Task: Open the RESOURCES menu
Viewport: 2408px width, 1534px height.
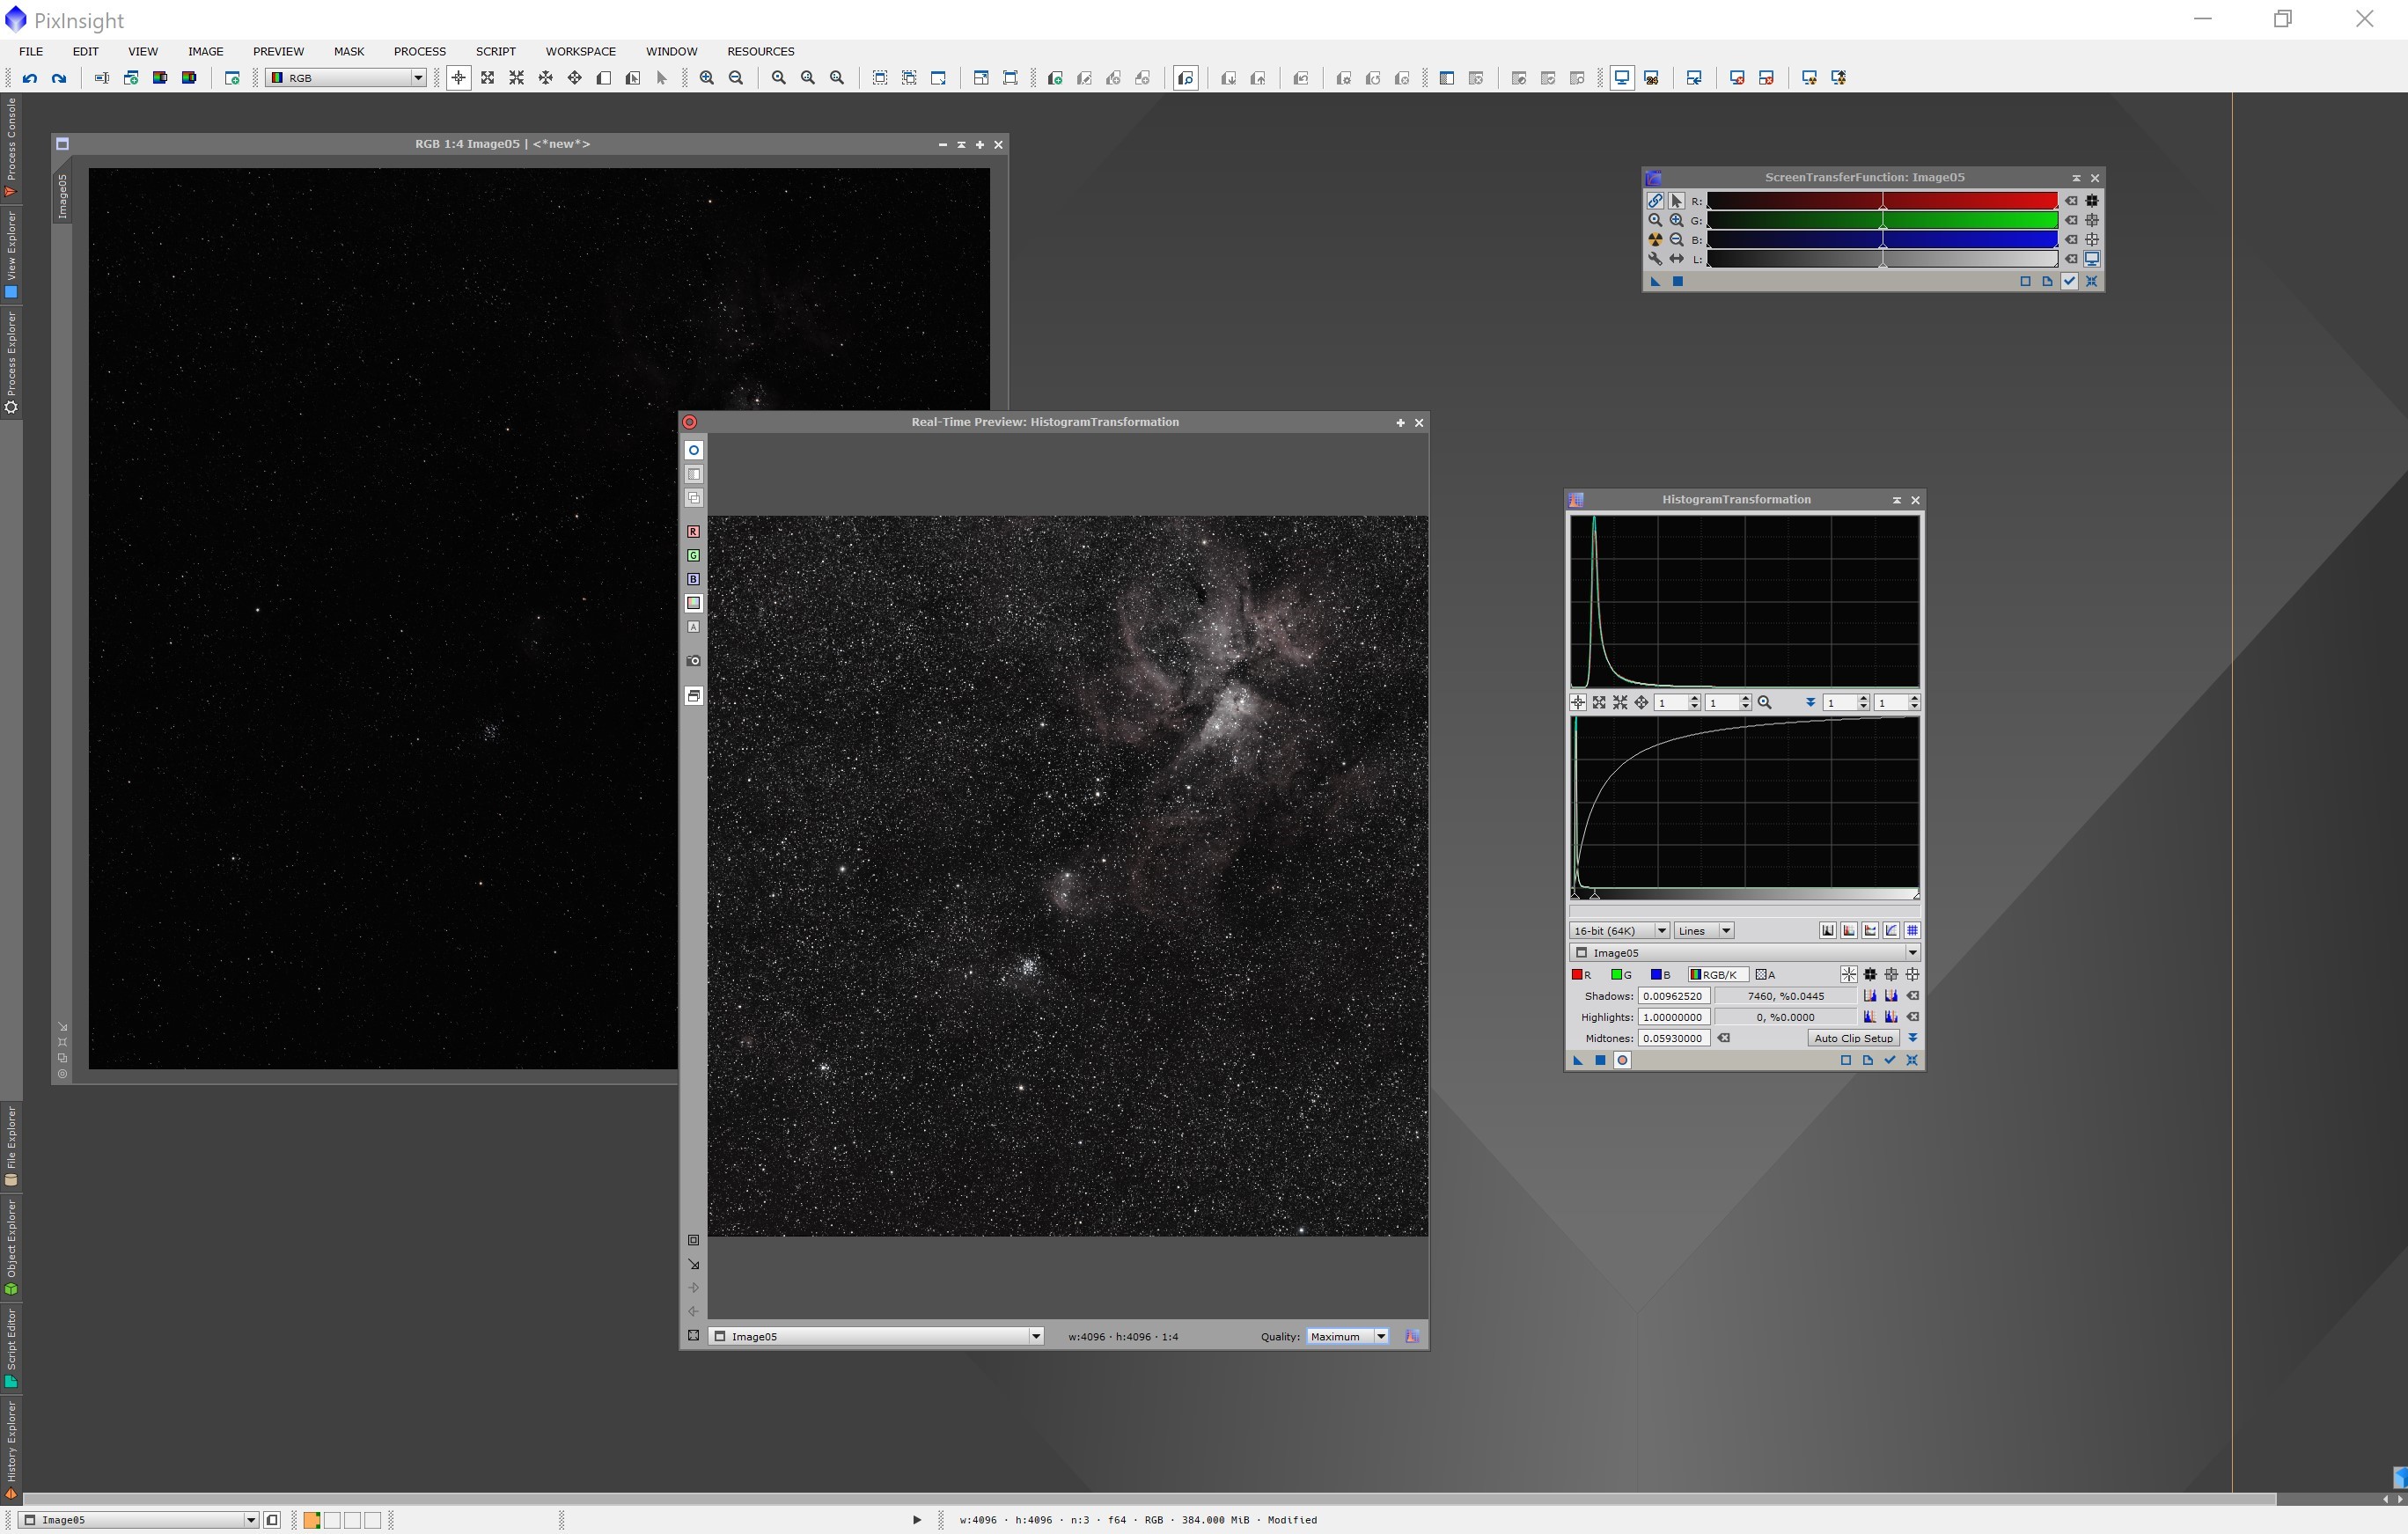Action: (761, 51)
